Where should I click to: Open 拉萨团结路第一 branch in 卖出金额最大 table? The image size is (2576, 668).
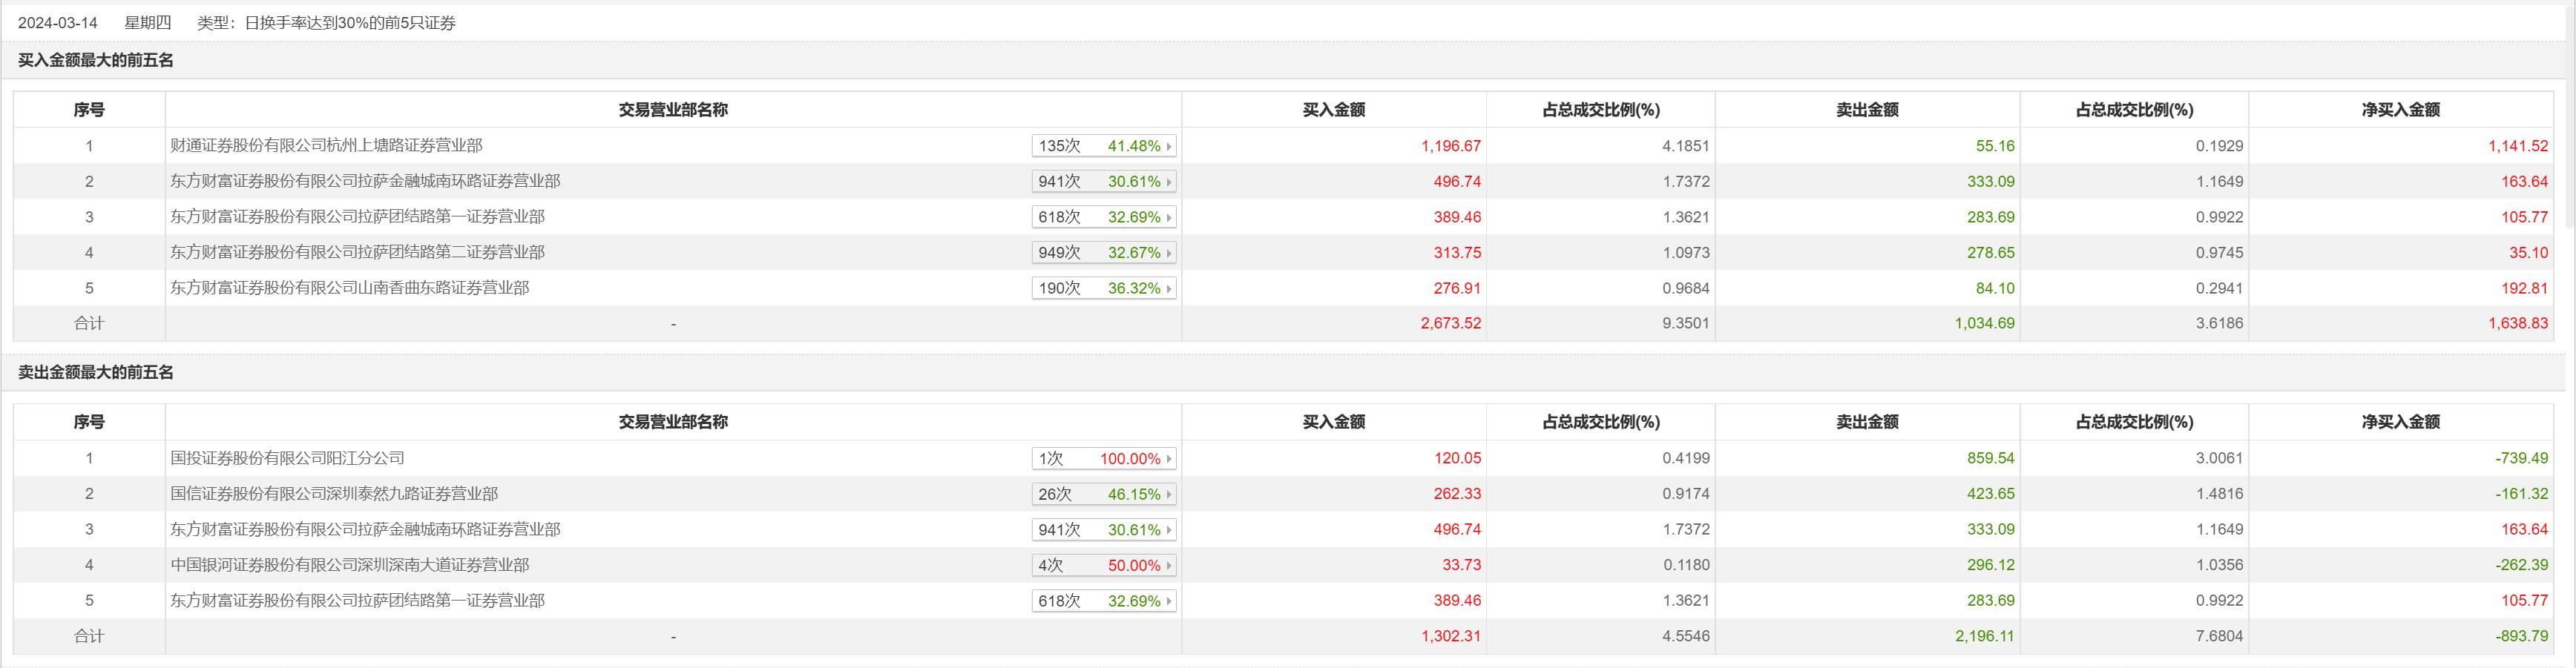pos(357,601)
